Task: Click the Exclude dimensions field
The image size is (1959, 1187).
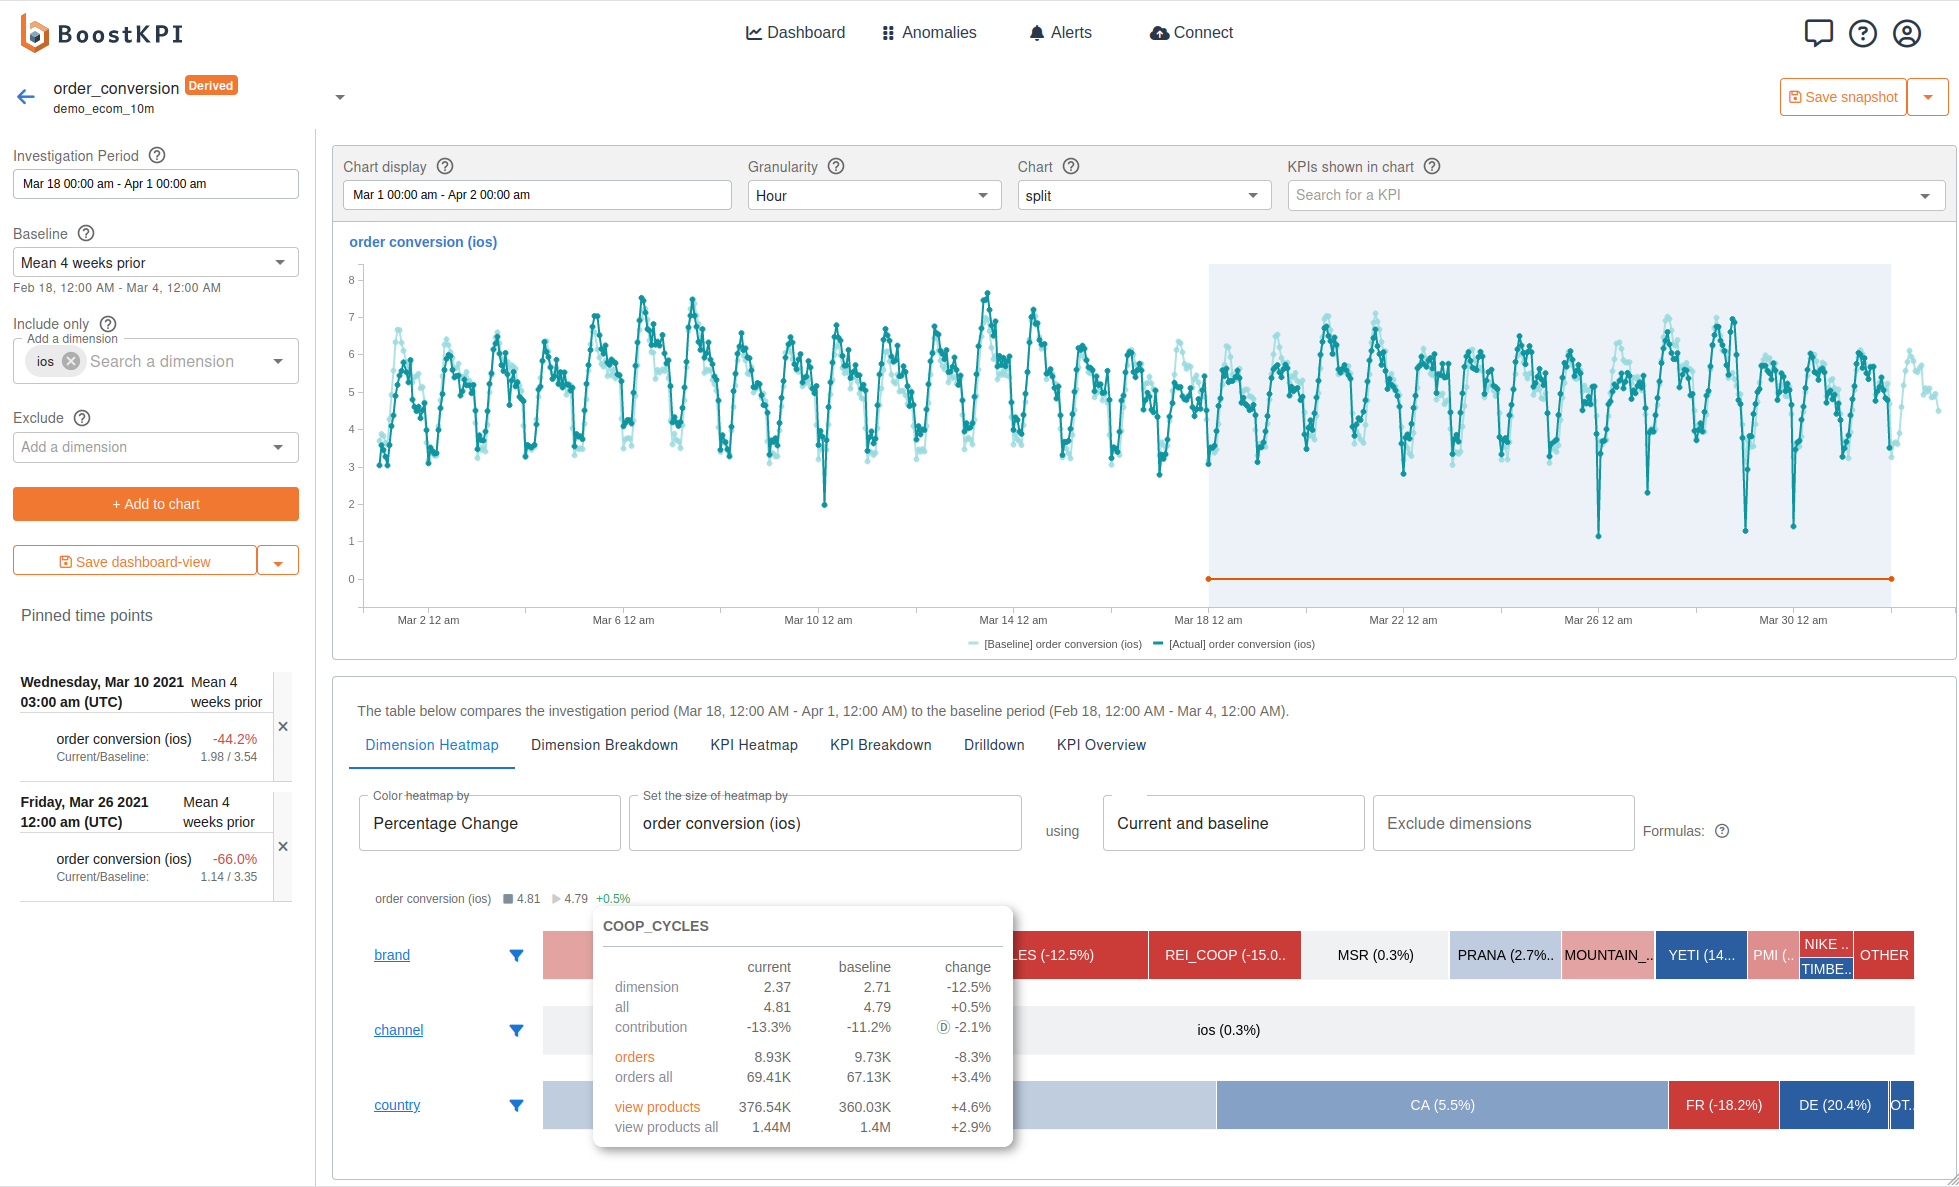Action: [1503, 823]
